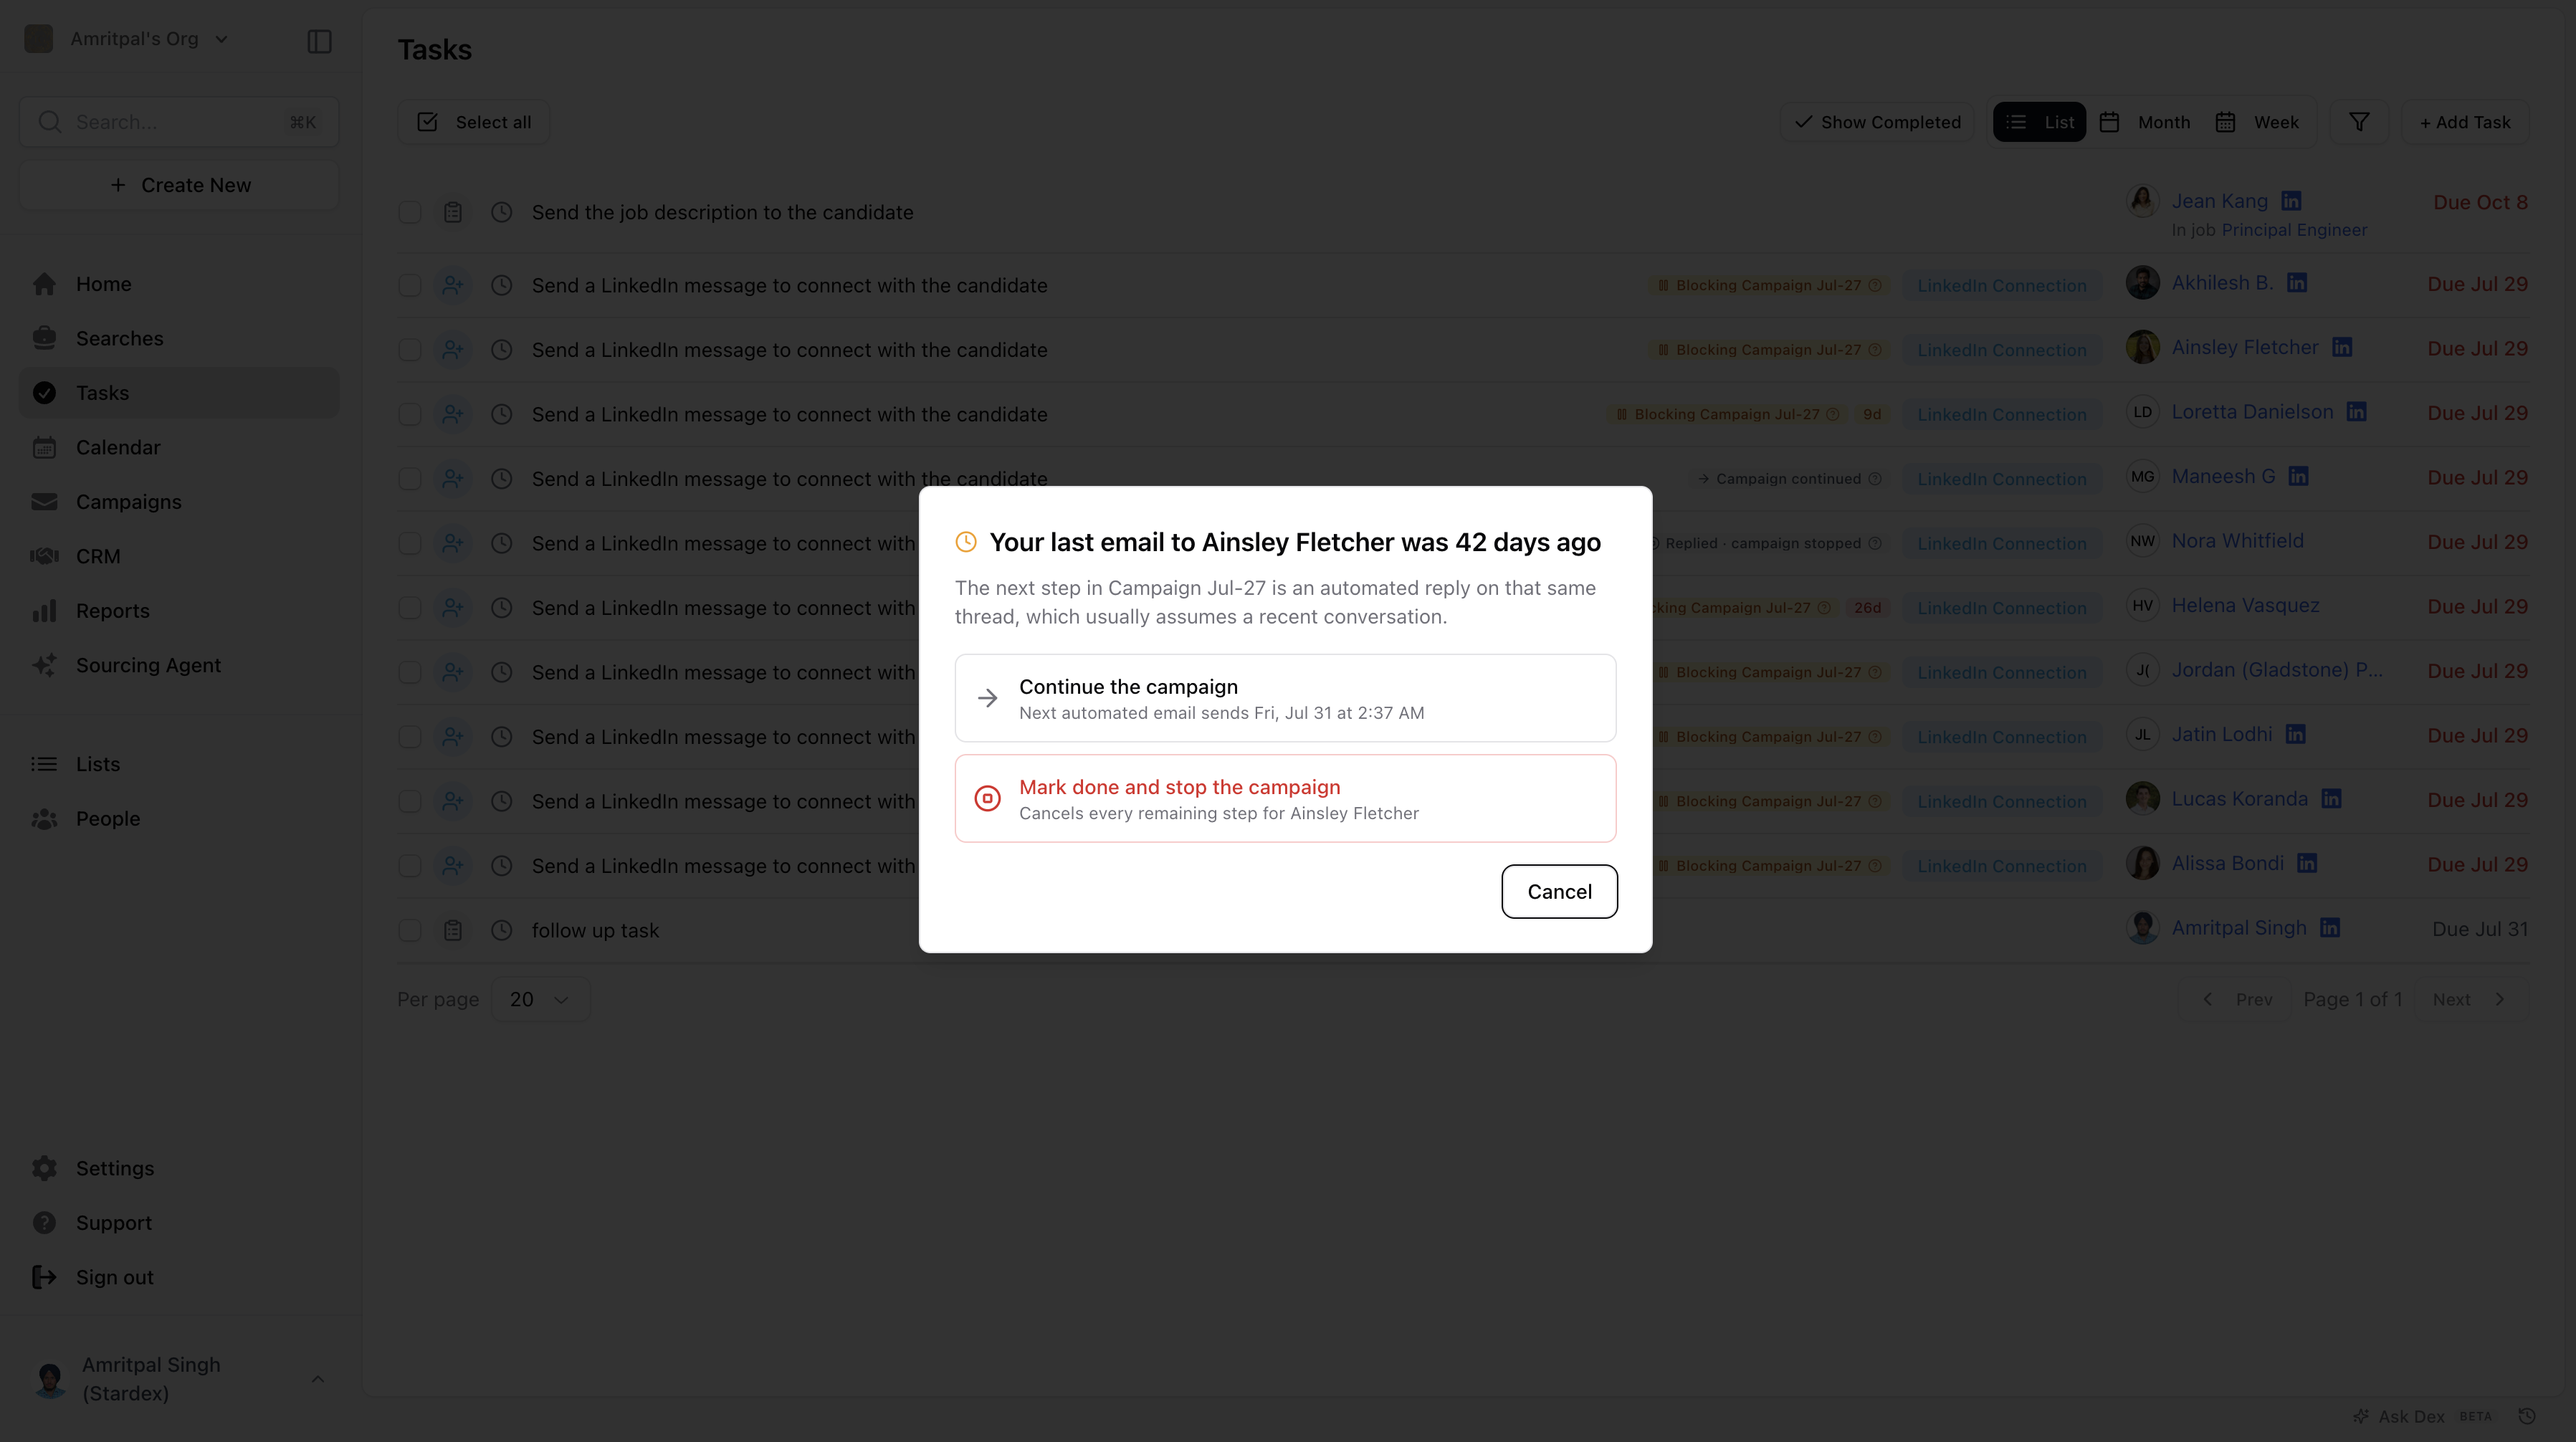
Task: Click LinkedIn Connection tag on Alissa Bondi row
Action: coord(2002,866)
